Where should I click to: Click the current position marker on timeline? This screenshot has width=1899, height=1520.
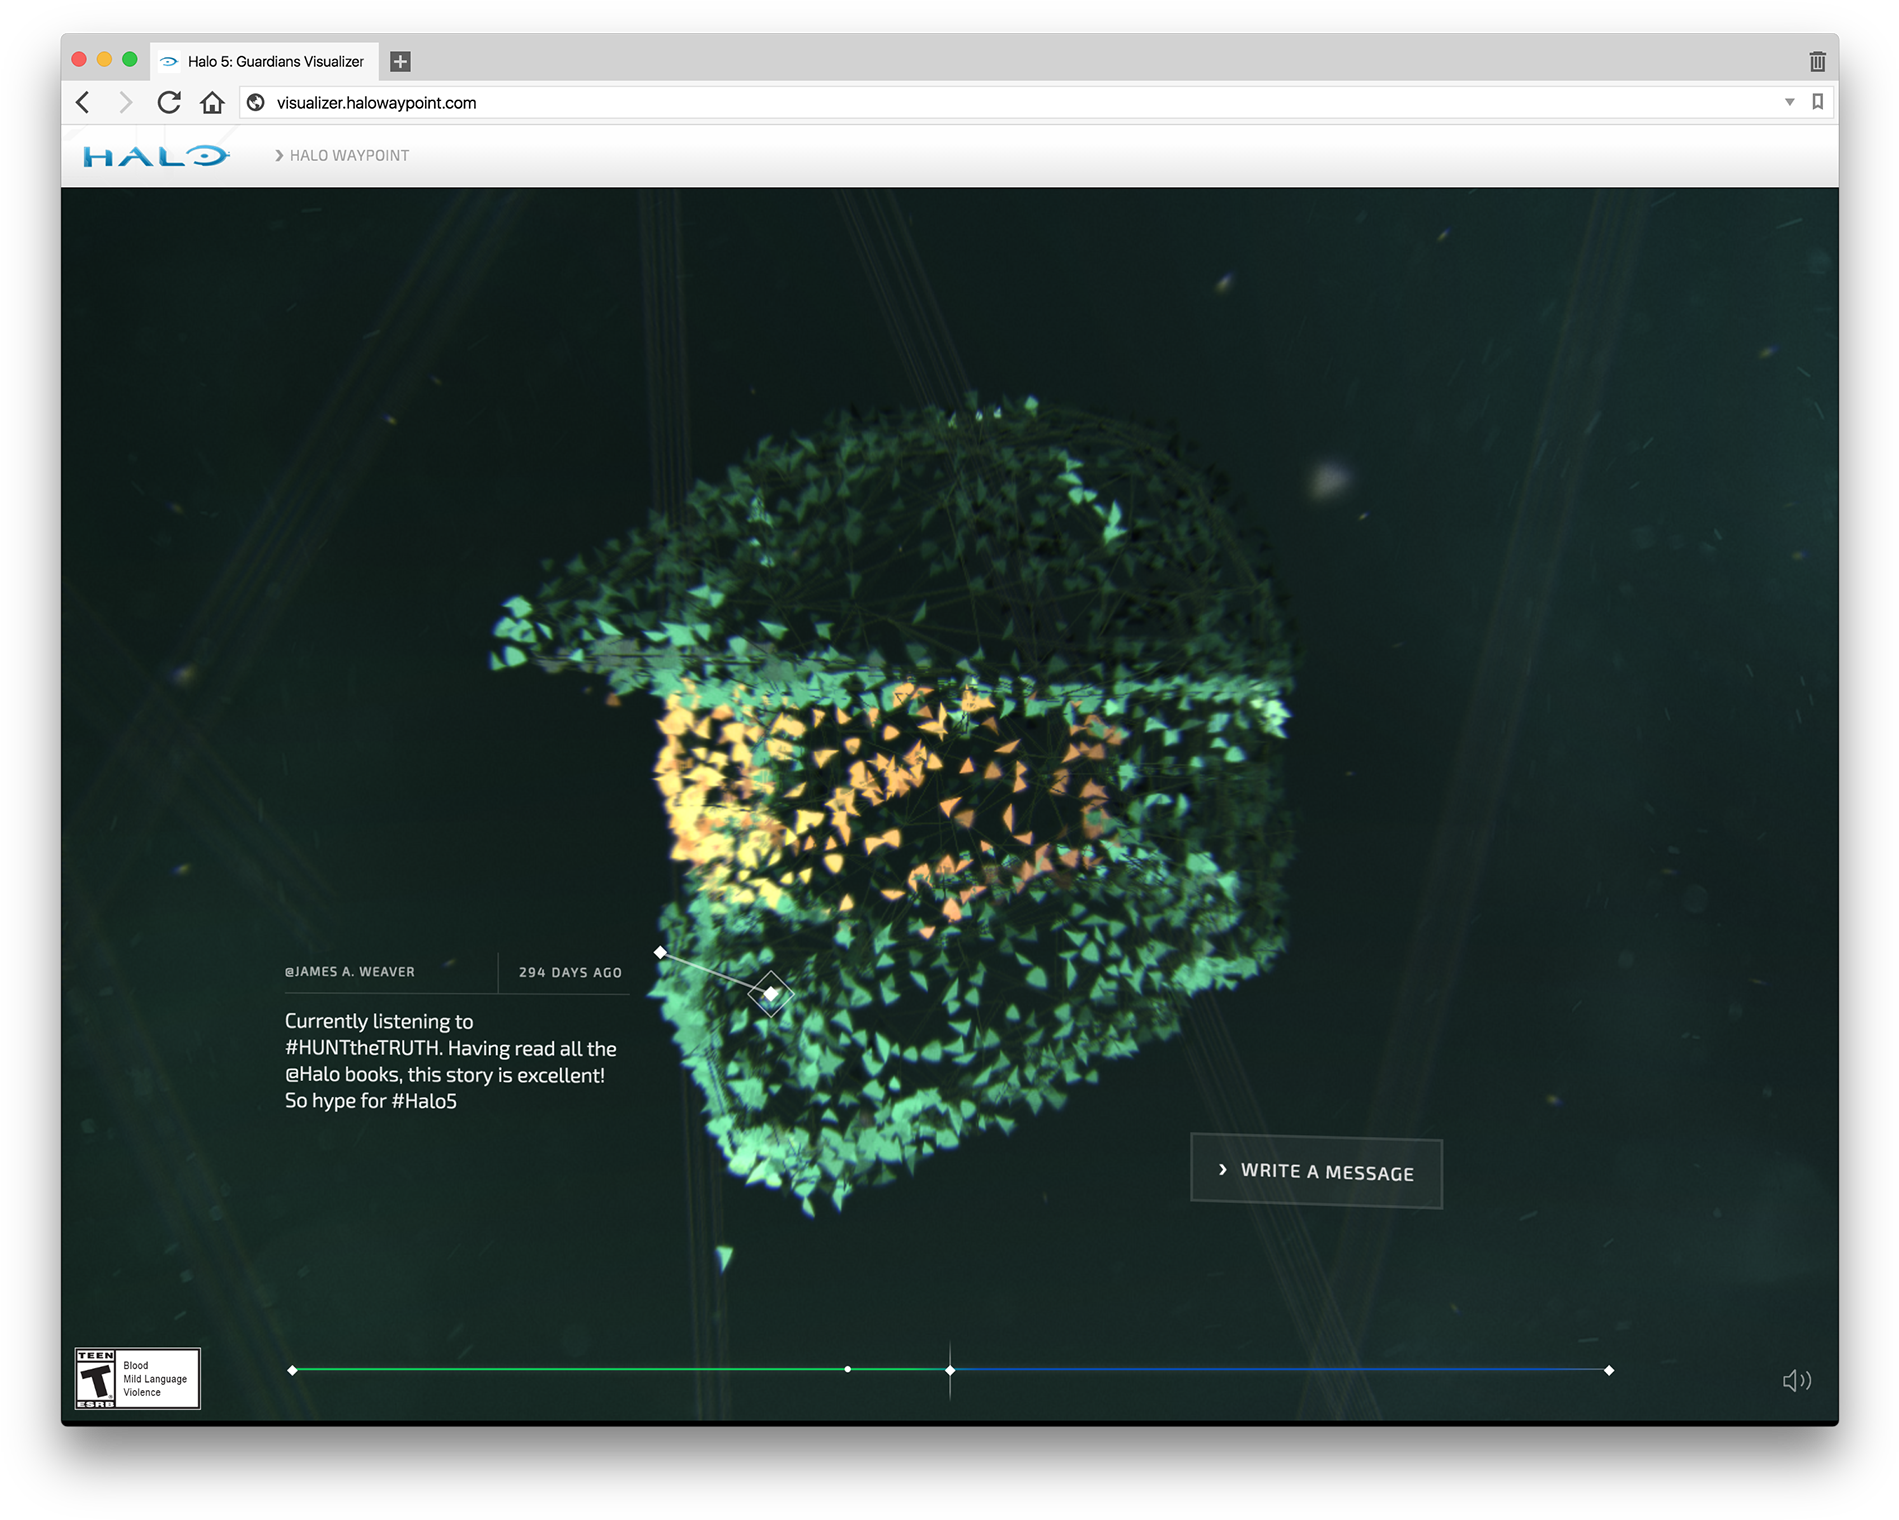950,1370
